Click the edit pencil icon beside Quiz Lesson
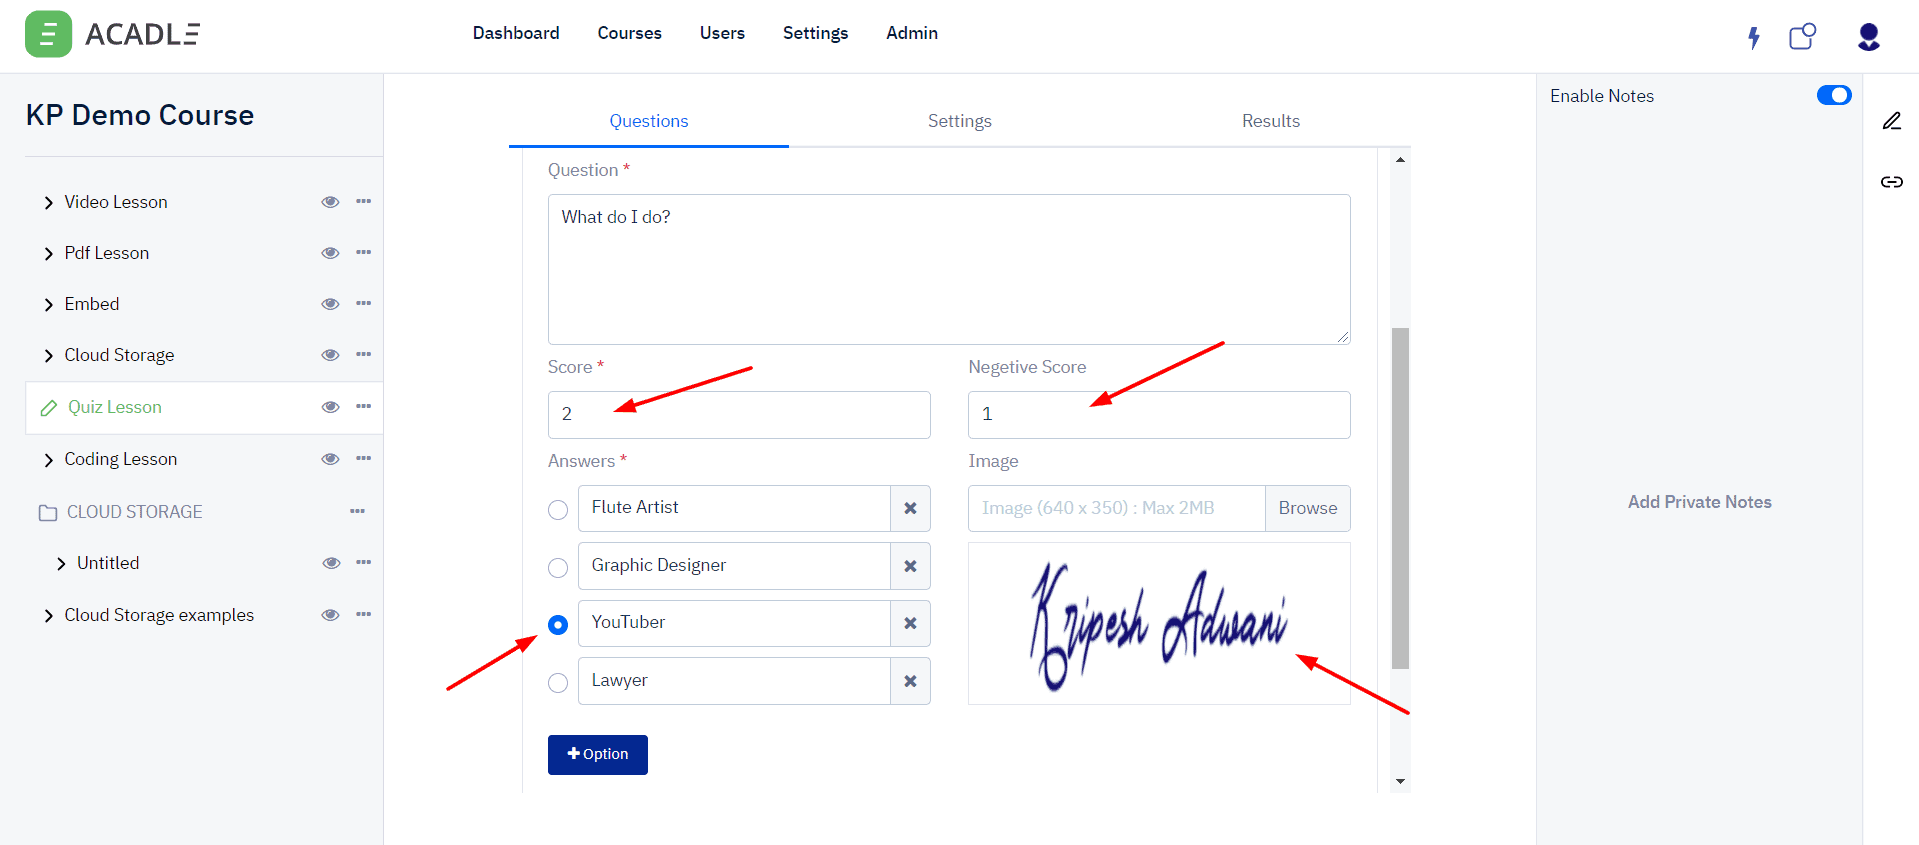The image size is (1919, 845). tap(48, 408)
